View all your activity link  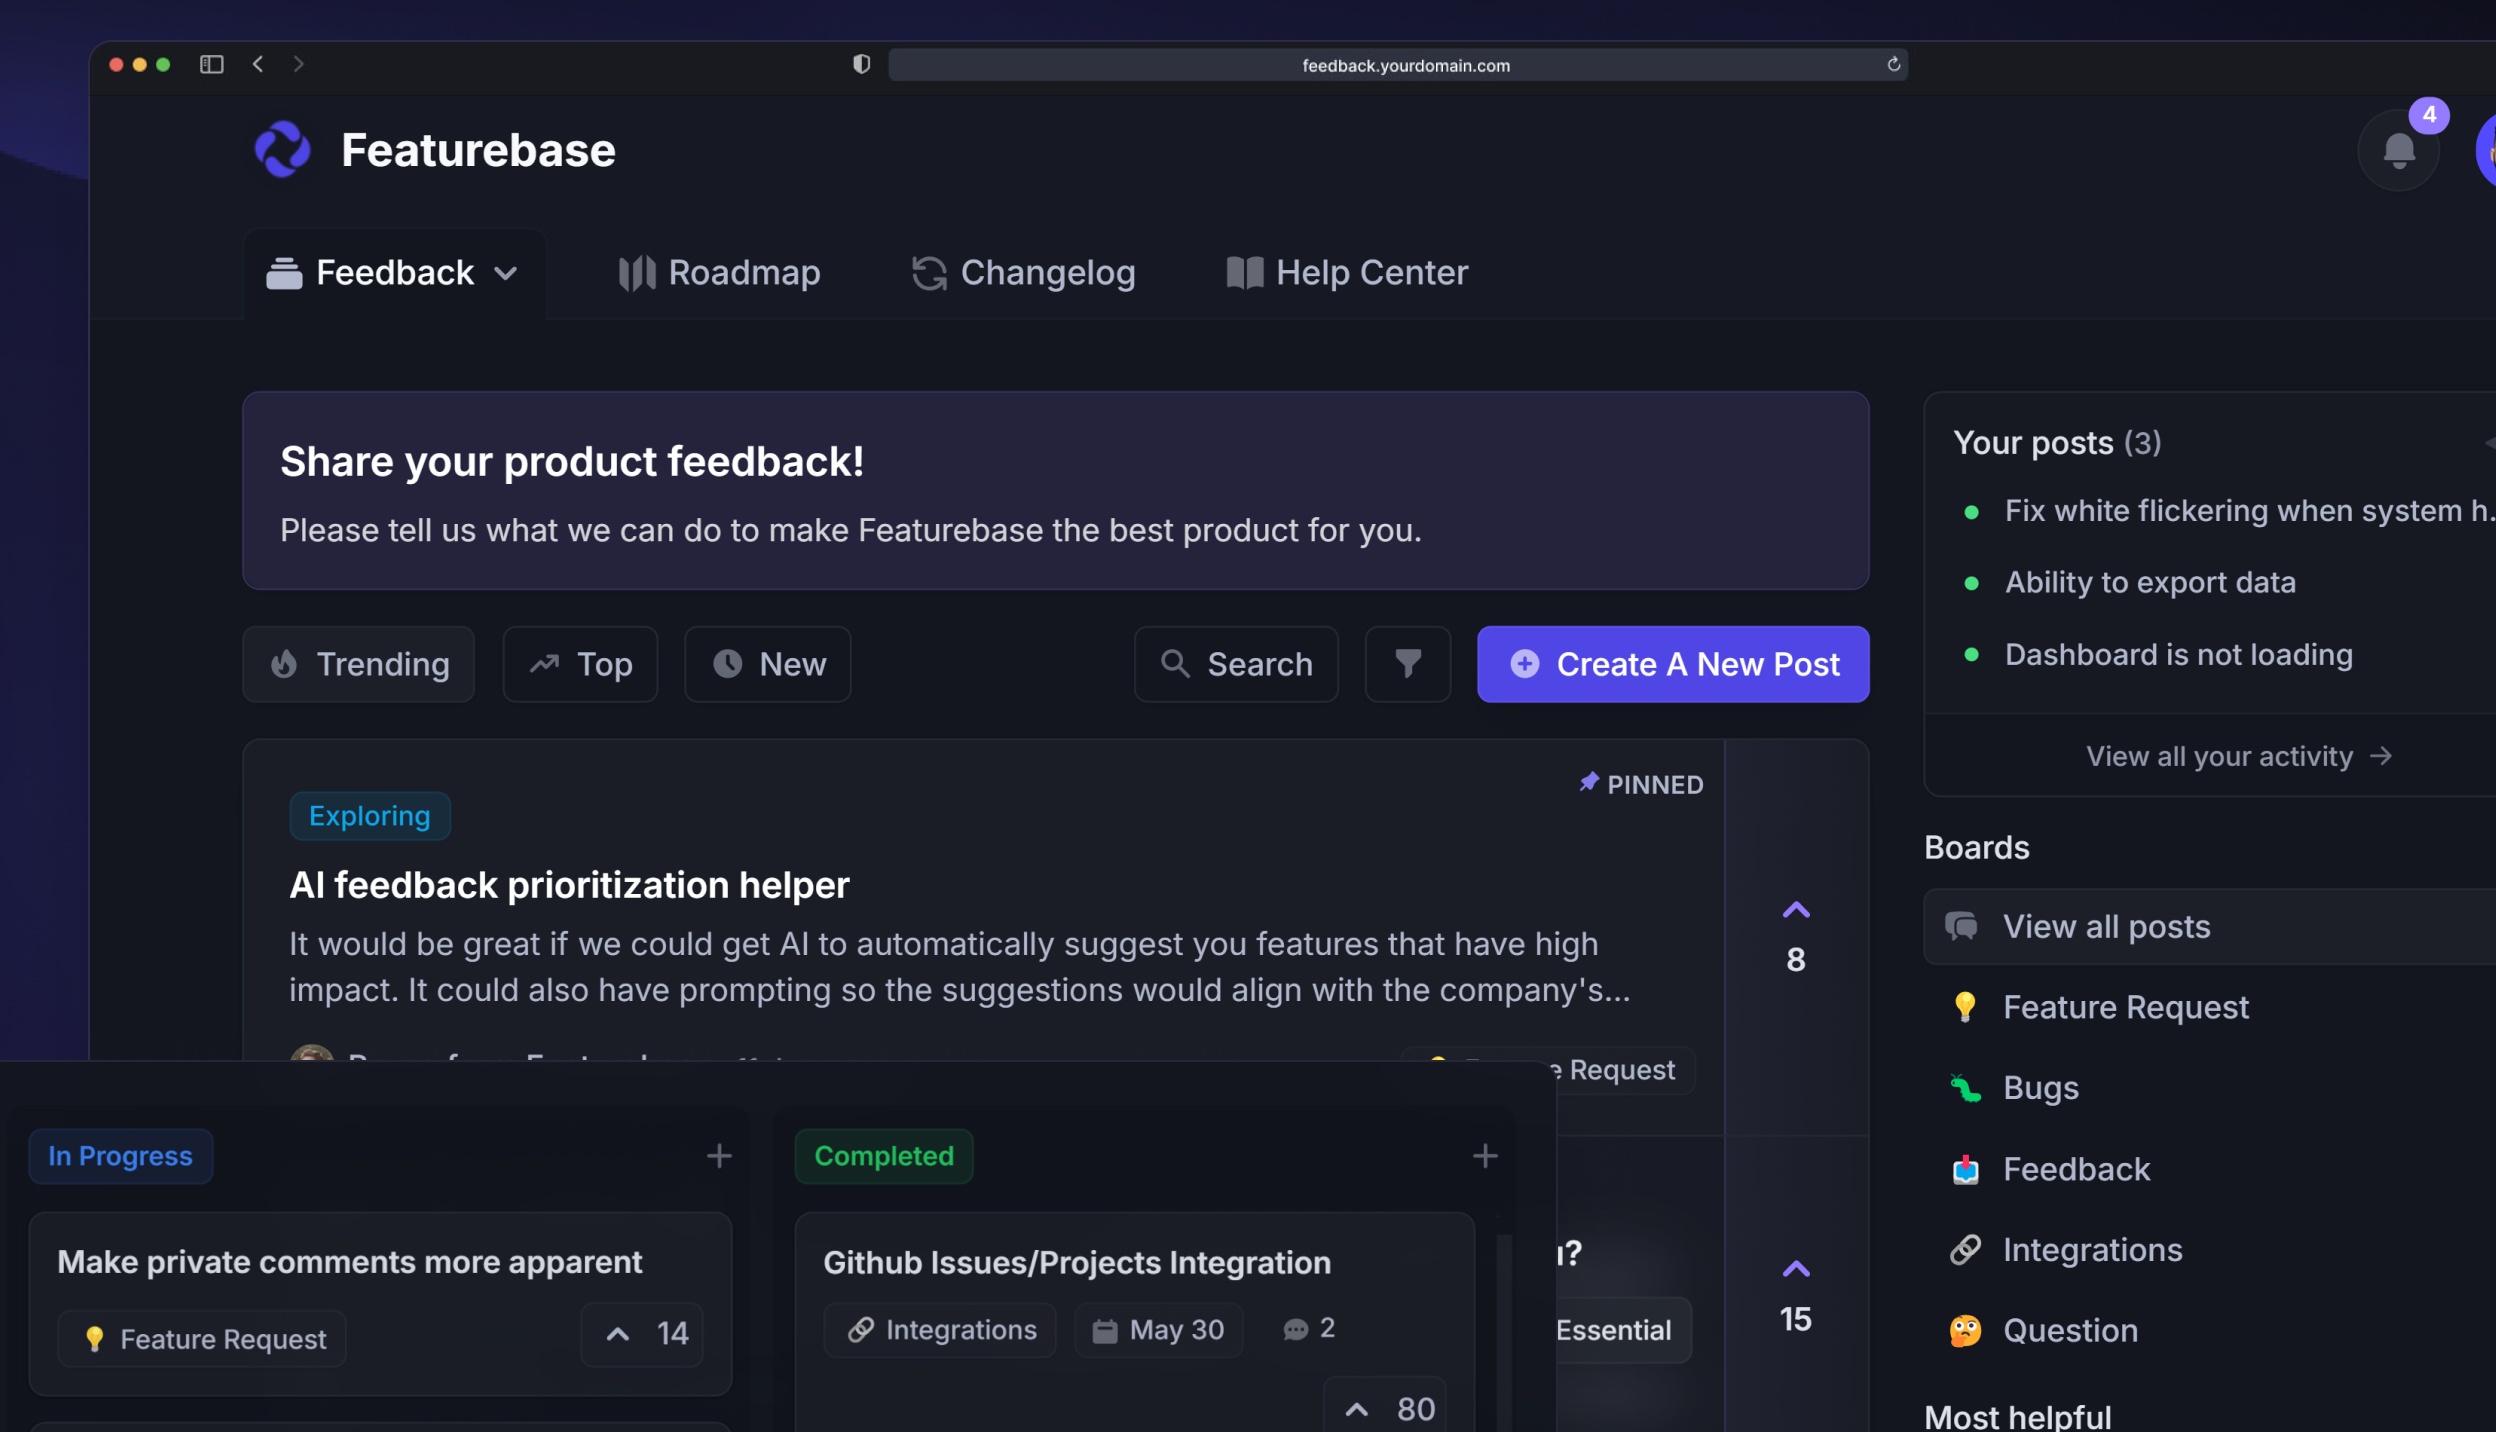click(x=2238, y=756)
